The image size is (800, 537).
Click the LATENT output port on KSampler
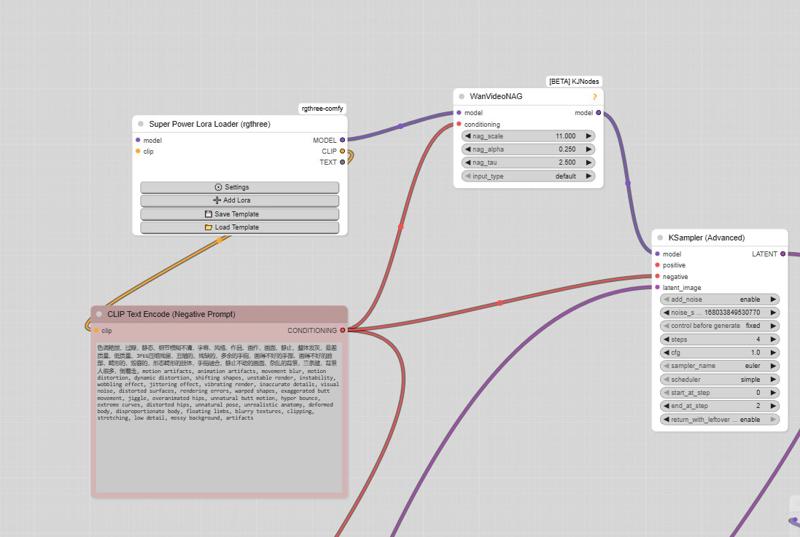click(783, 254)
